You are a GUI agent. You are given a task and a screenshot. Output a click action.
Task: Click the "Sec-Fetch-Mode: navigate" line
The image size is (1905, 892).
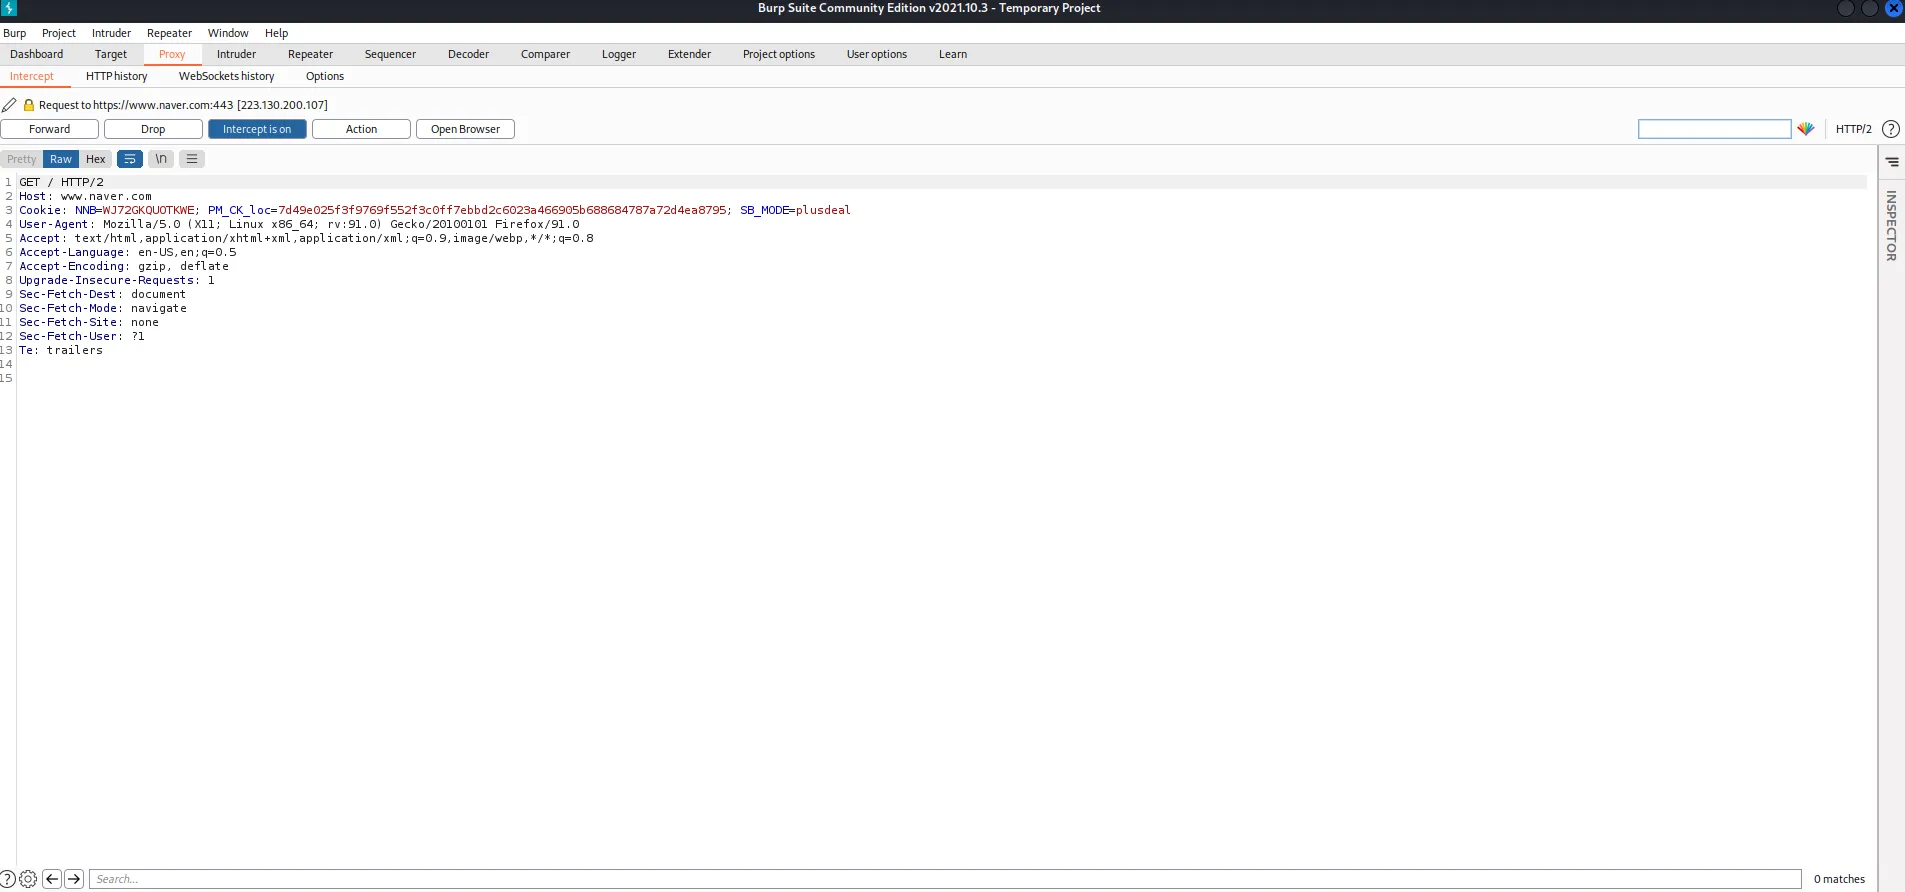tap(103, 308)
